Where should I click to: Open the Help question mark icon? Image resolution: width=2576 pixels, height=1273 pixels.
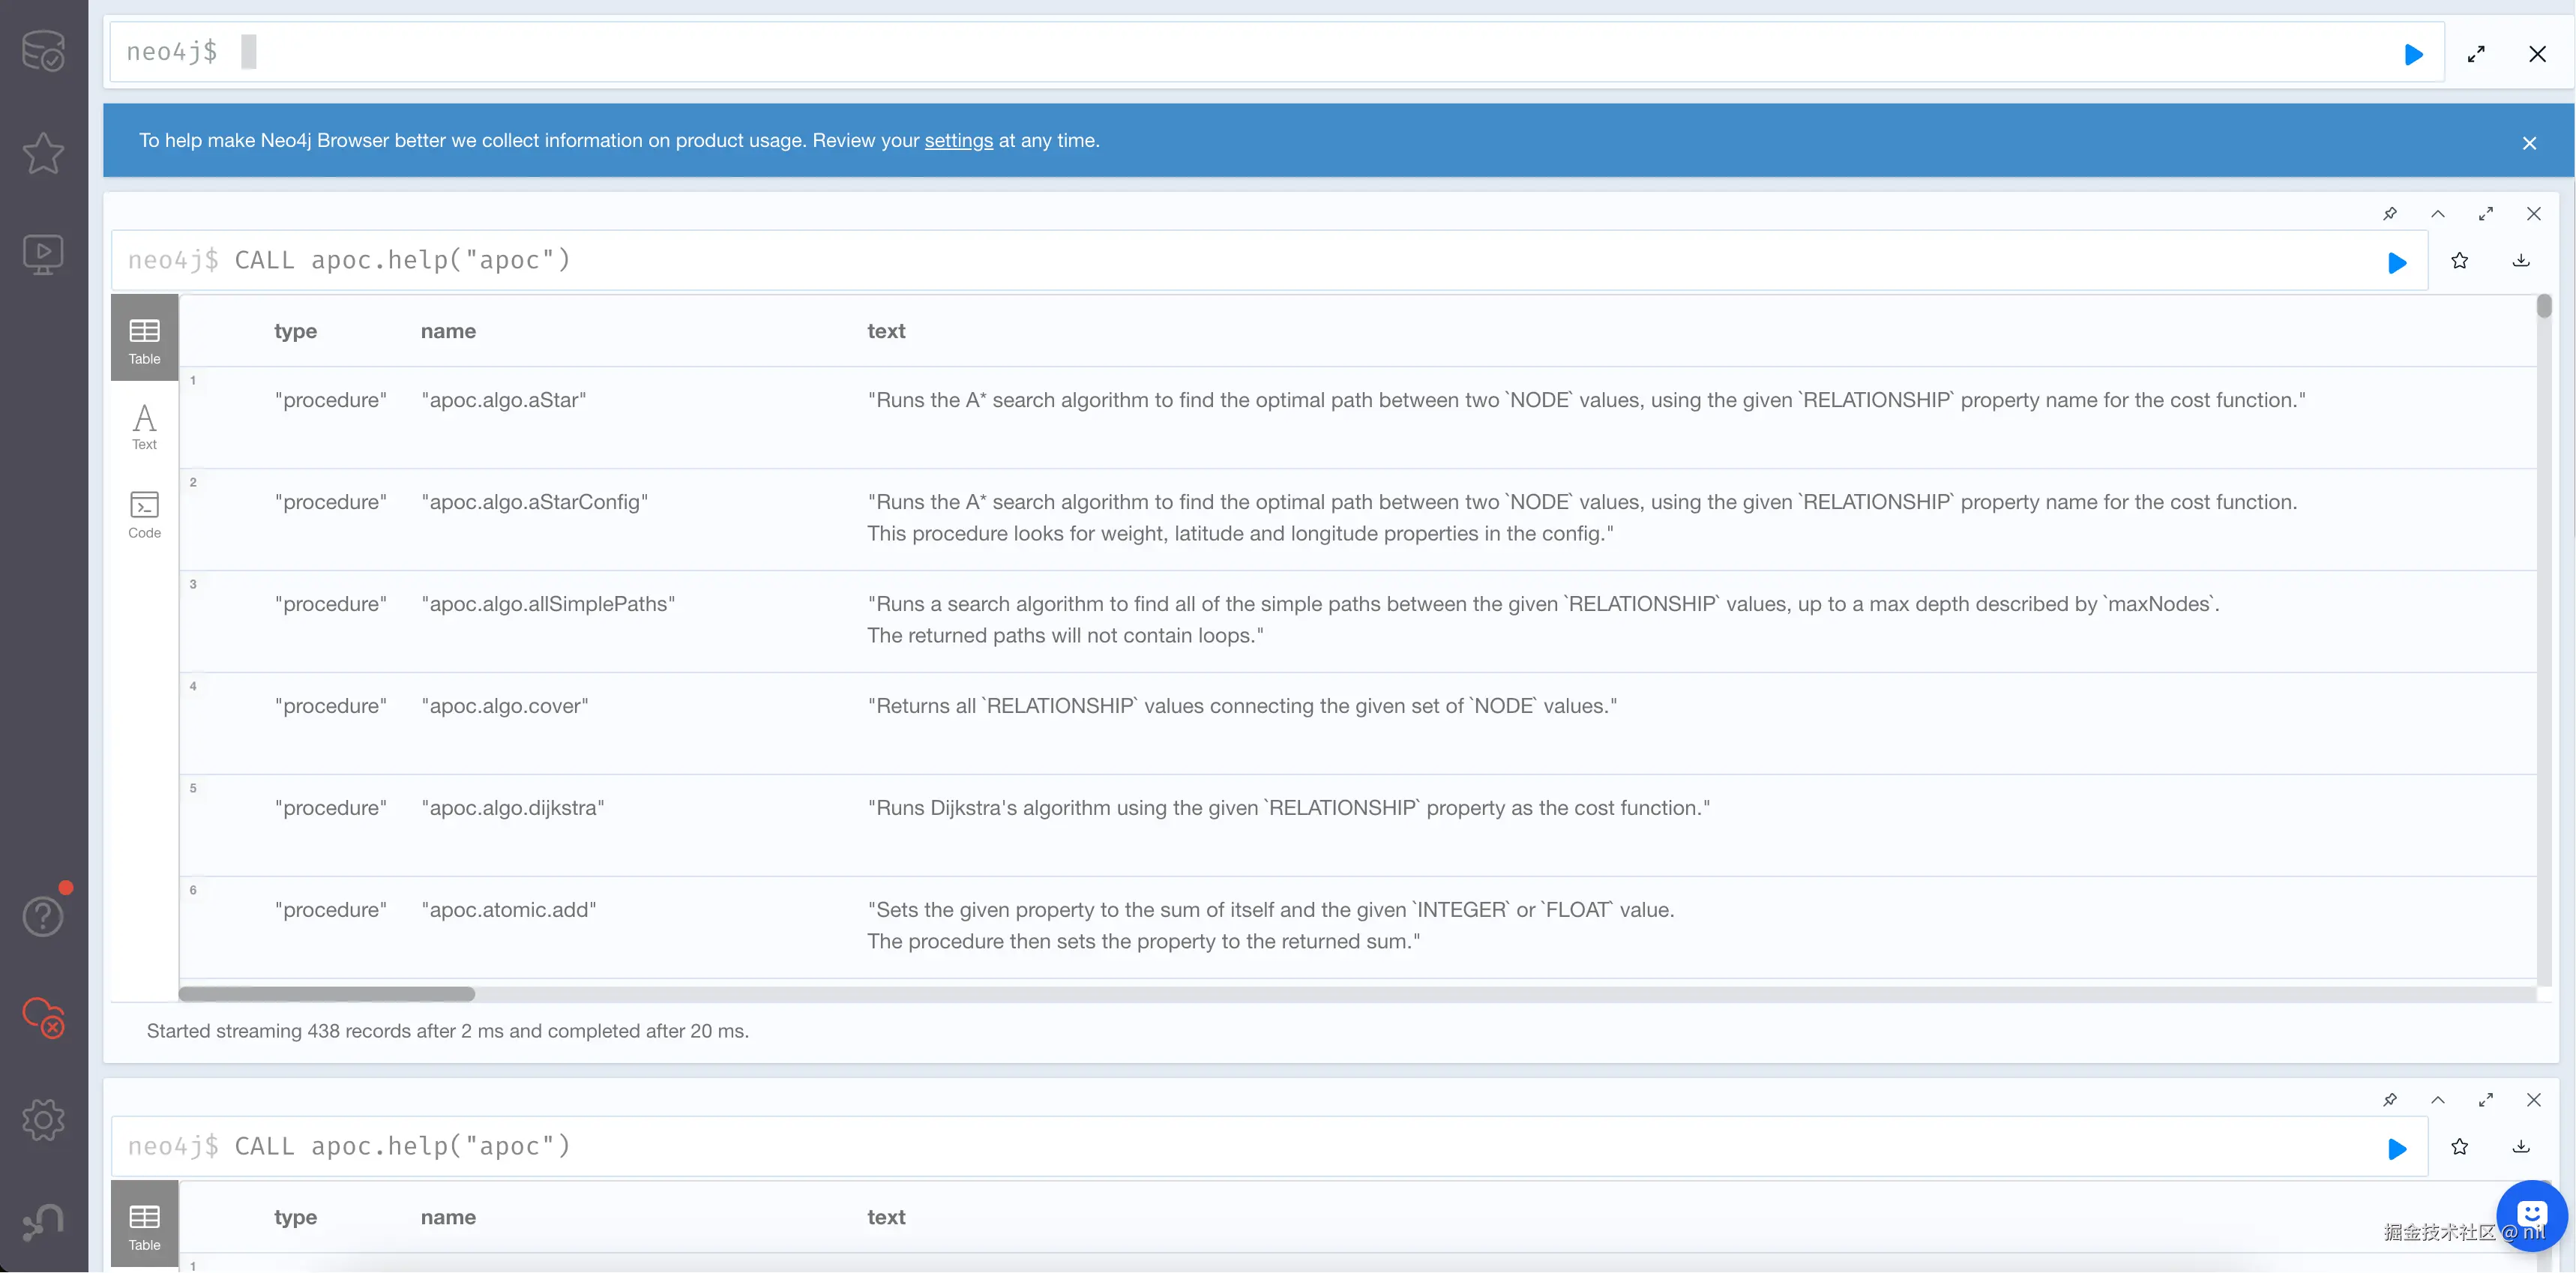[x=43, y=916]
